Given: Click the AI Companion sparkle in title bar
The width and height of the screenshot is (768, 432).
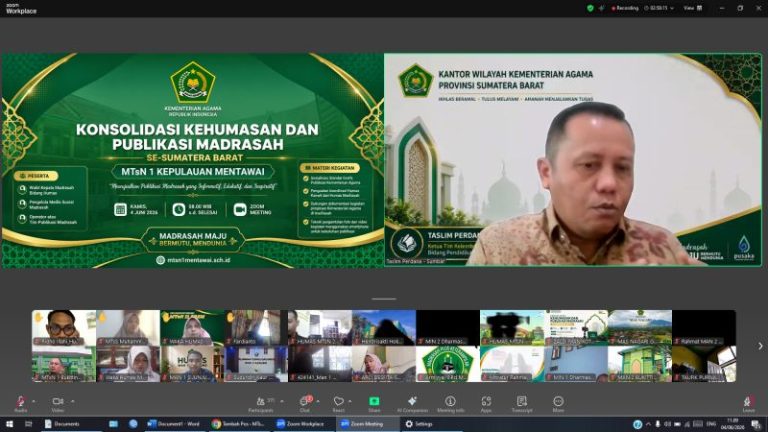Looking at the screenshot, I should pos(601,8).
